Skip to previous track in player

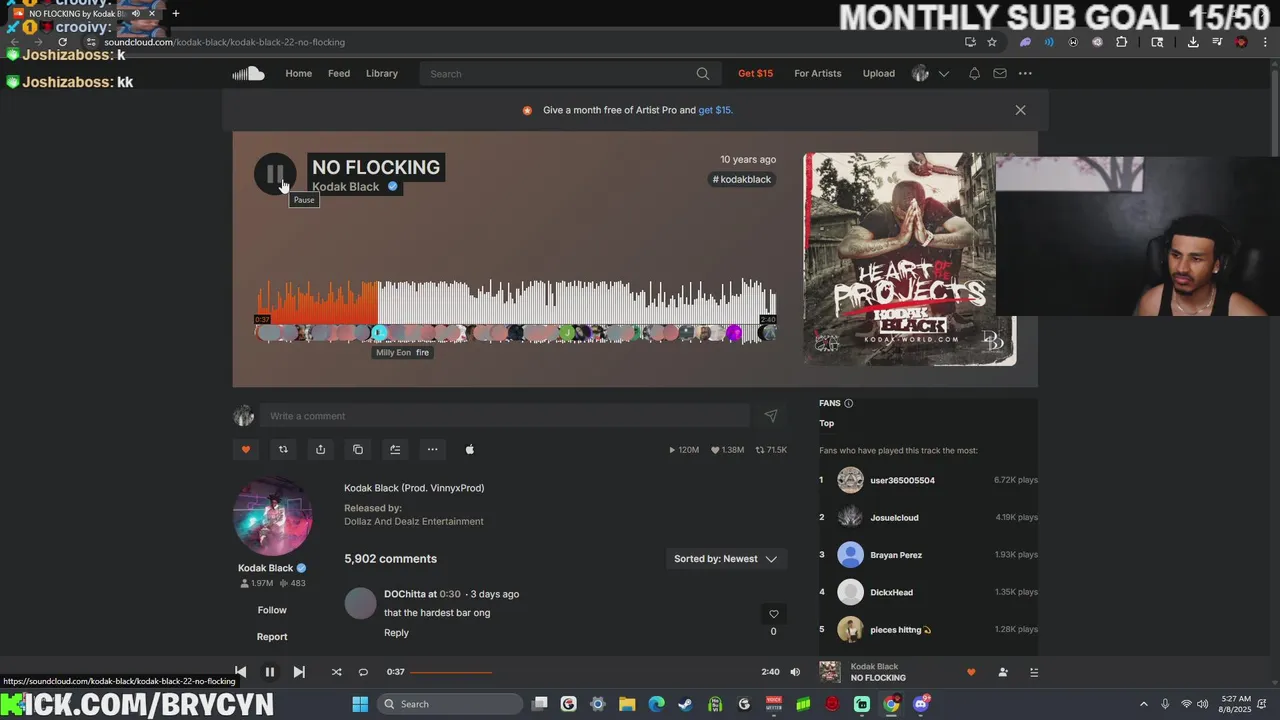pos(240,672)
